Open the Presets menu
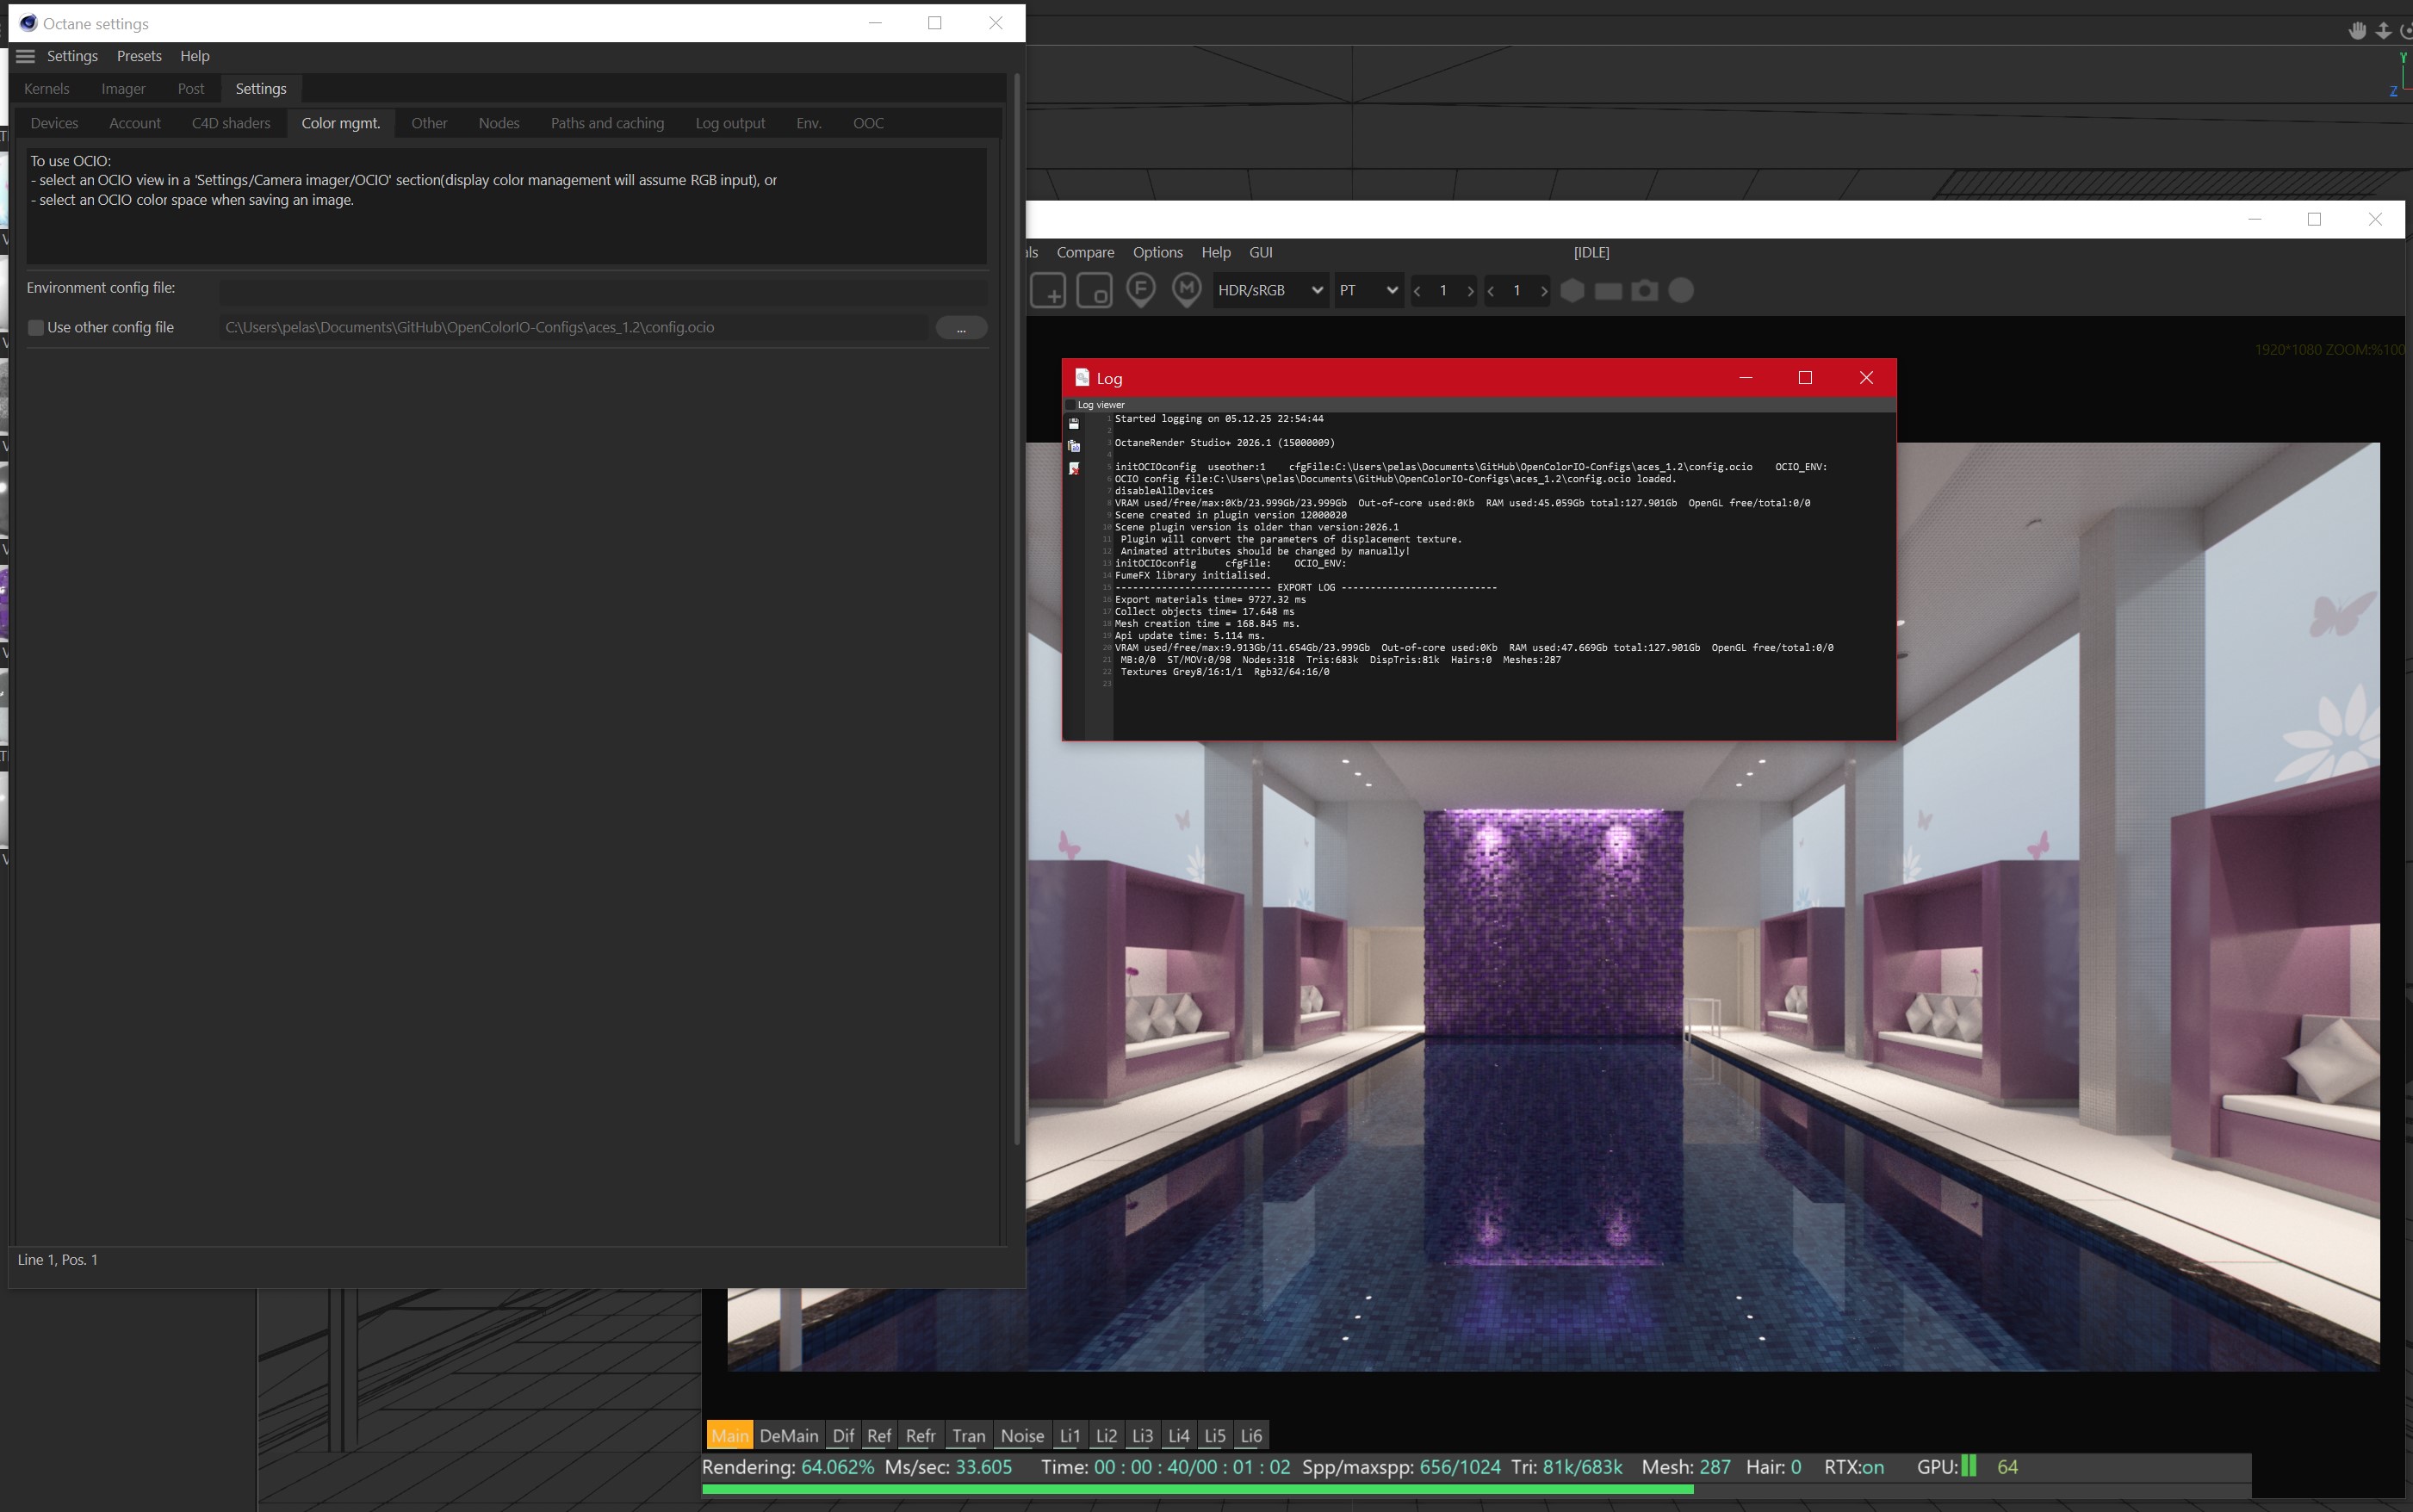2413x1512 pixels. 139,56
